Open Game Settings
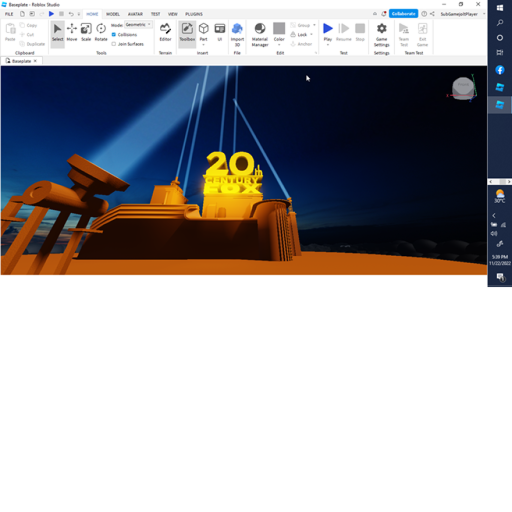Viewport: 512px width, 512px height. [381, 35]
